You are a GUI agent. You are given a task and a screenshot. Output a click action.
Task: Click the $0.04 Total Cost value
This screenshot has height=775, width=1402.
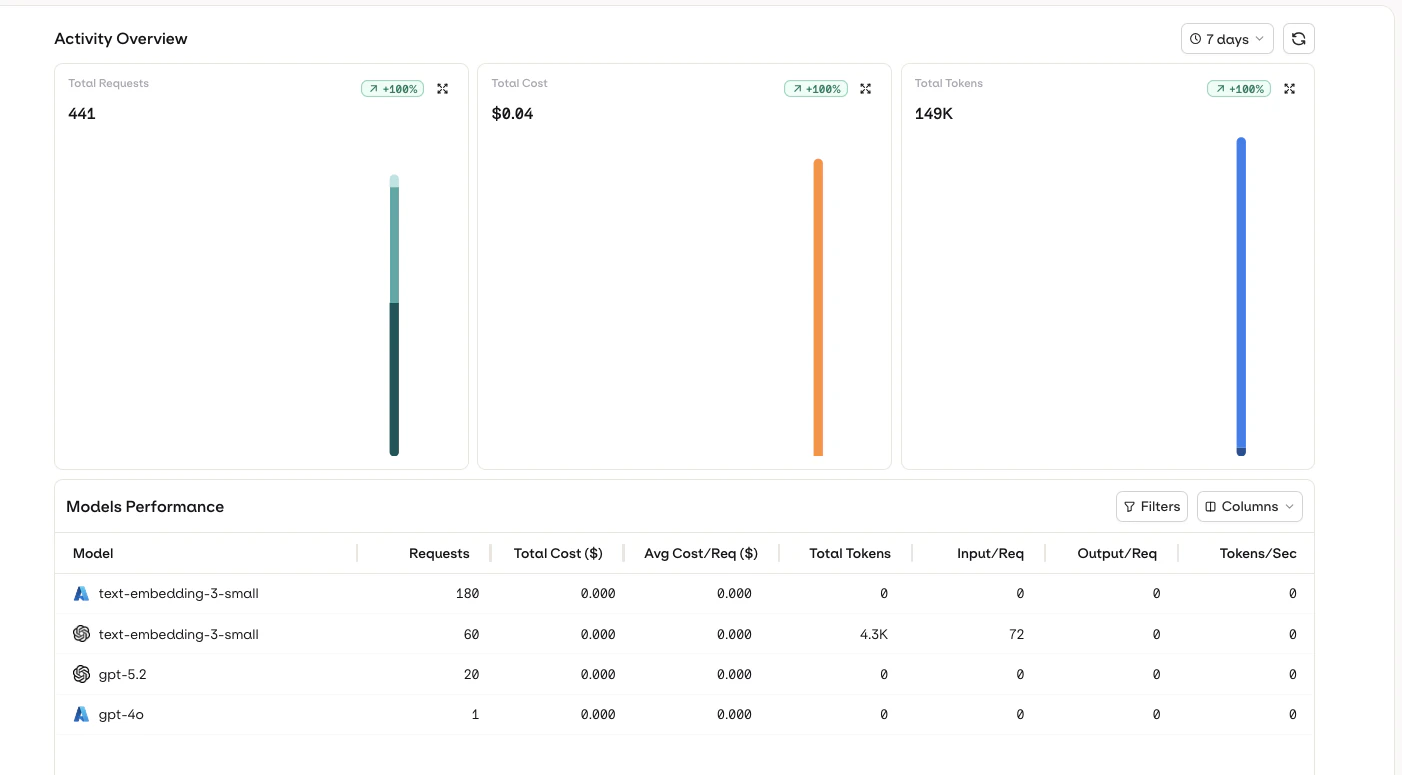pyautogui.click(x=512, y=114)
